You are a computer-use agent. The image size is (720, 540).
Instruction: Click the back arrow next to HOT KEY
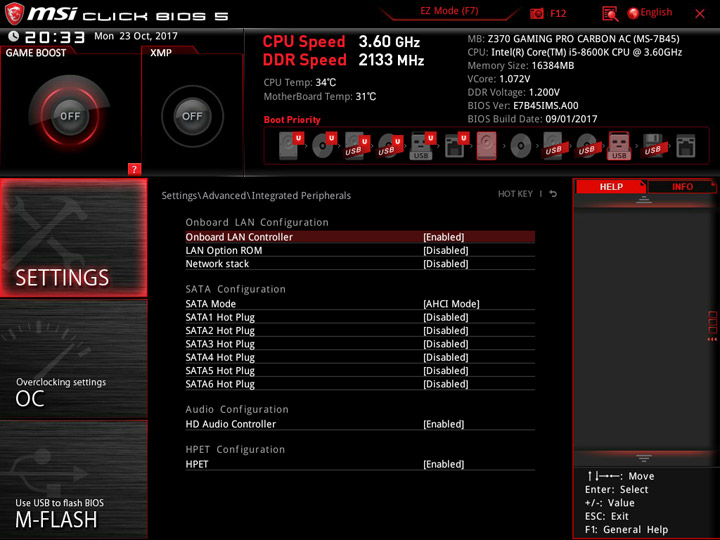pos(553,194)
